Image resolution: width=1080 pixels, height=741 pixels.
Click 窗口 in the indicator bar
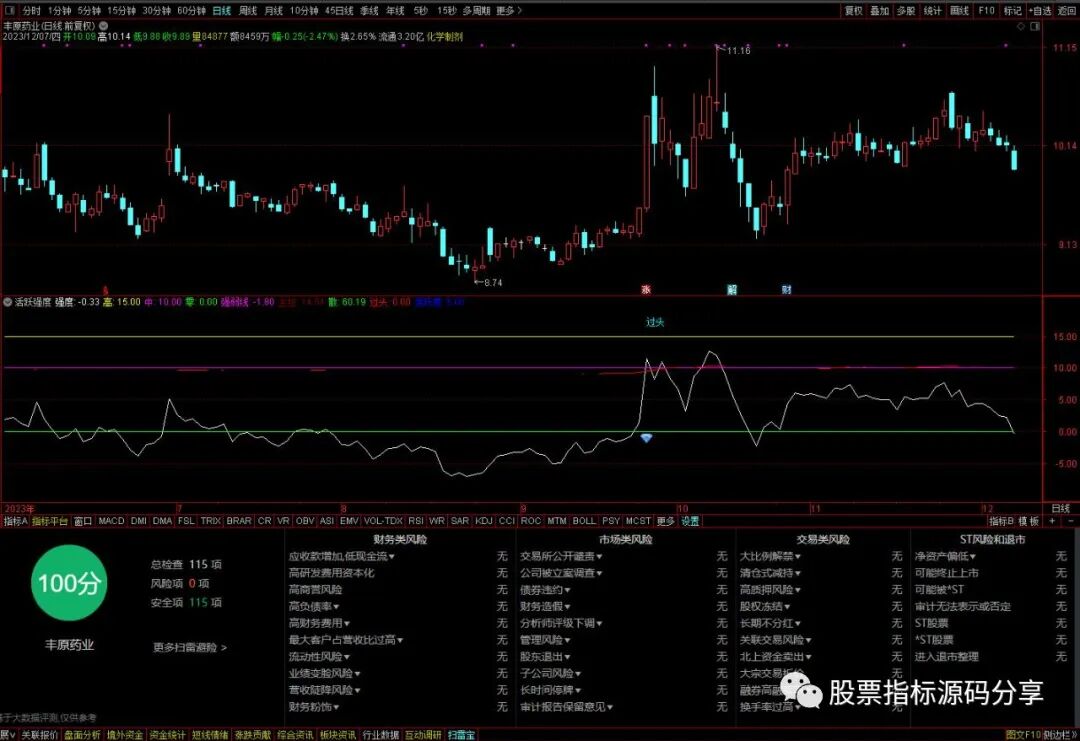tap(83, 521)
